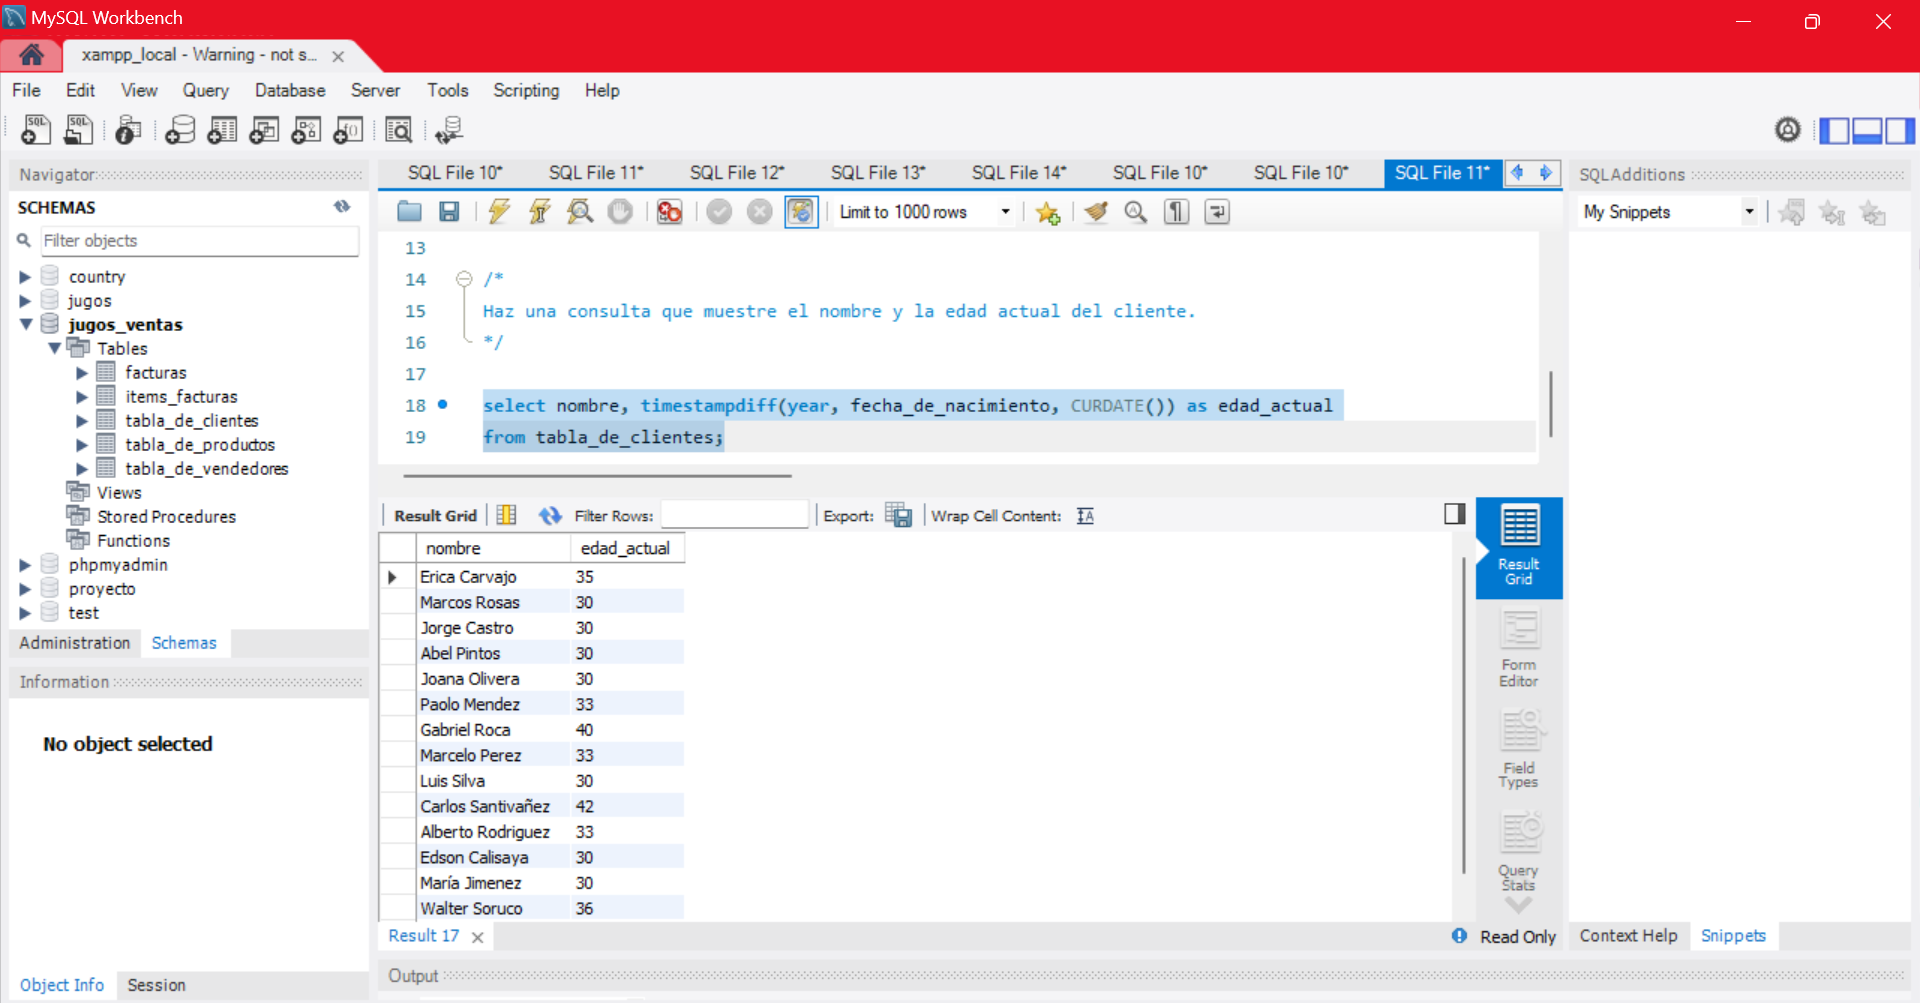Create new function toolbar icon
This screenshot has width=1920, height=1003.
click(x=348, y=130)
